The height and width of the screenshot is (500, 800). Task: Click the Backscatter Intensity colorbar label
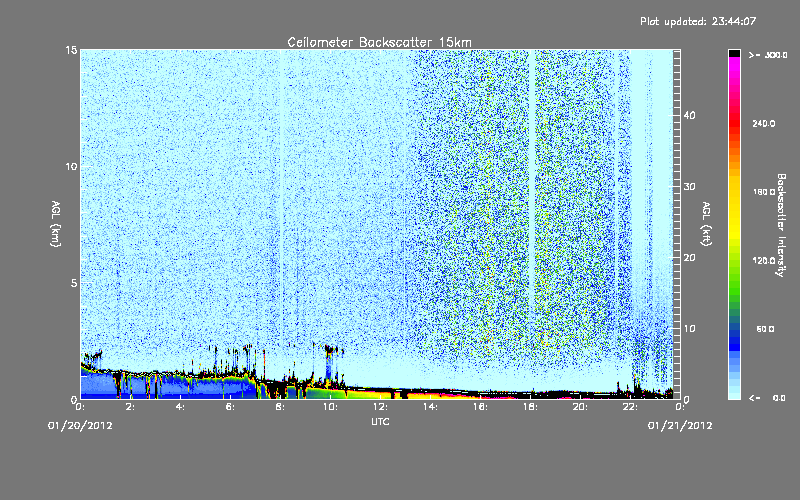[781, 225]
